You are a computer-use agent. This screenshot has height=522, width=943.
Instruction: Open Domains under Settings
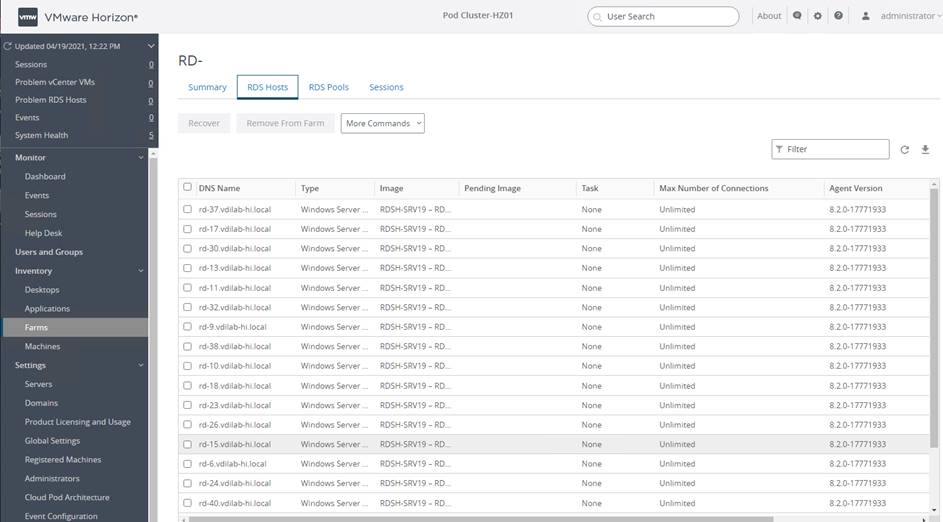[41, 403]
